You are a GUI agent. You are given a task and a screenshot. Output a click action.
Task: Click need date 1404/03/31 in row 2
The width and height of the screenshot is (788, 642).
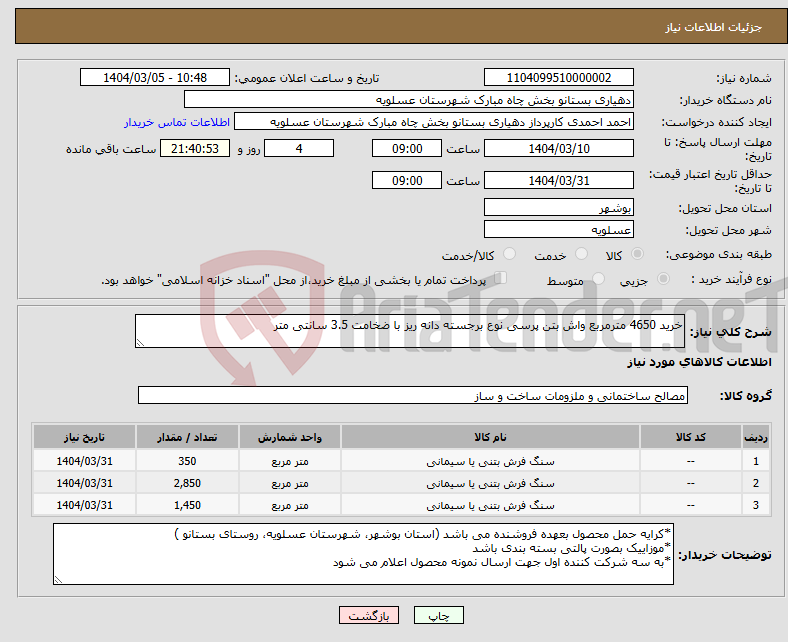(x=84, y=483)
